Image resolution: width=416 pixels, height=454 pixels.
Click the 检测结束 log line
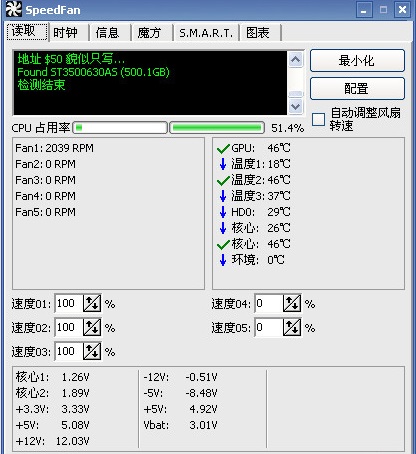(x=41, y=85)
